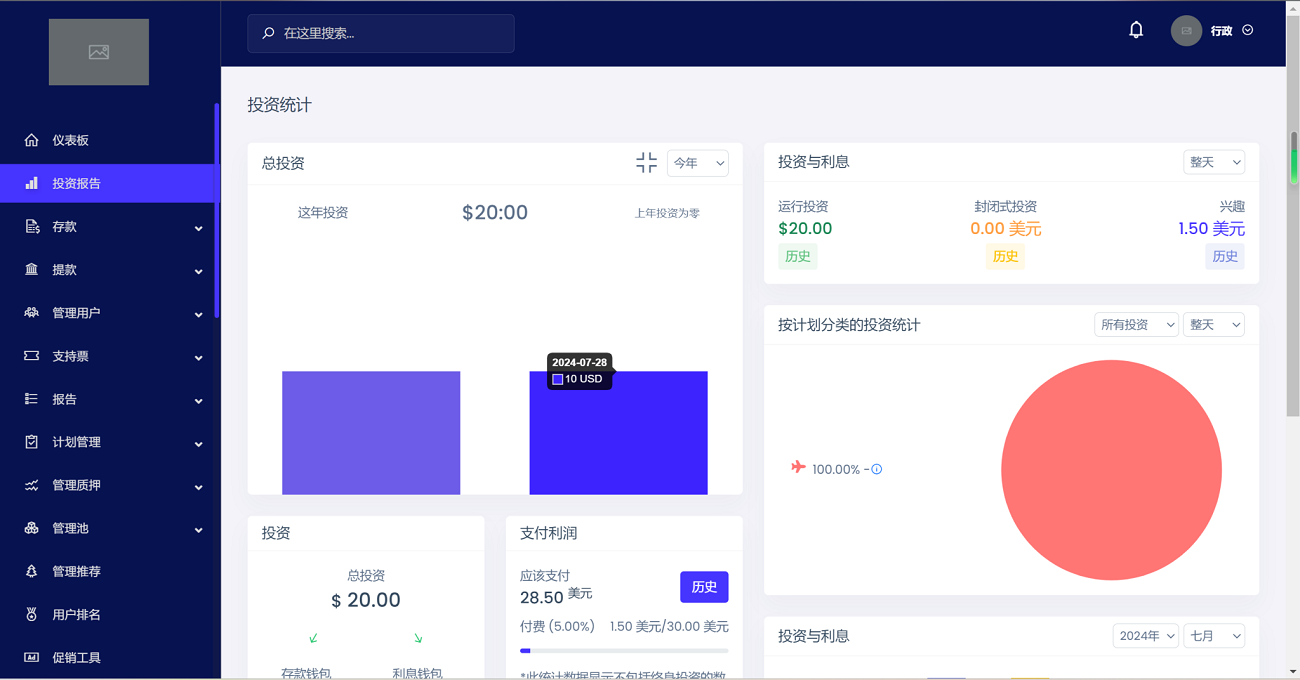1300x680 pixels.
Task: Click the home icon beside 仪表板
Action: (x=32, y=140)
